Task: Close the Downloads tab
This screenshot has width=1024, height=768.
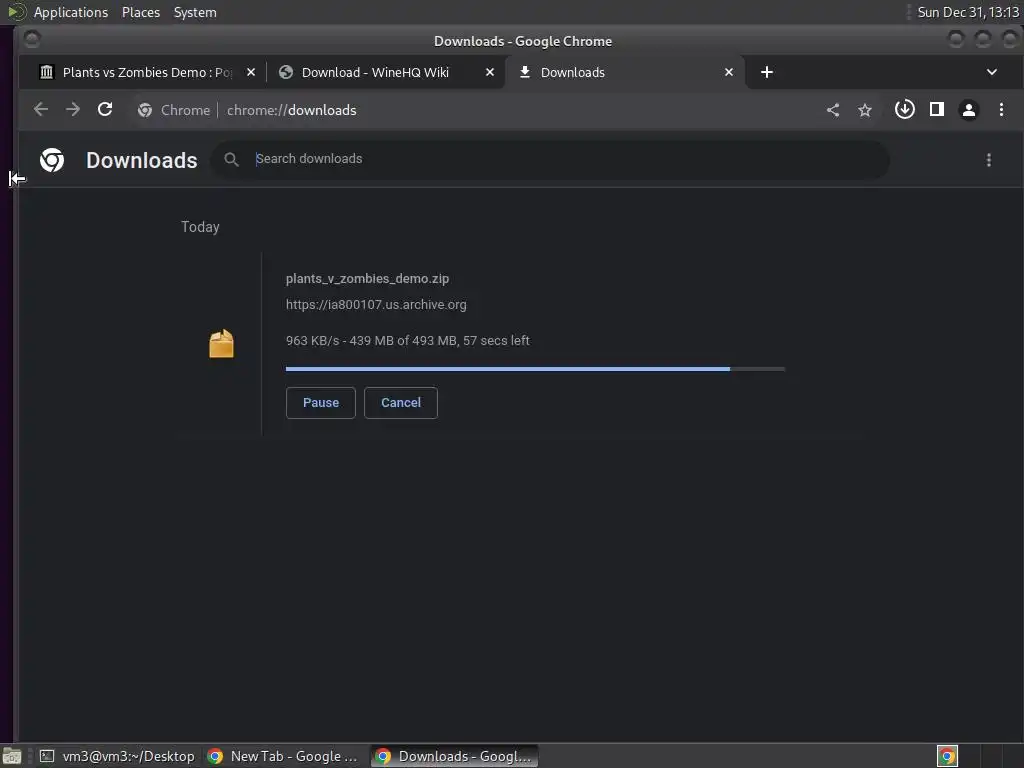Action: 729,72
